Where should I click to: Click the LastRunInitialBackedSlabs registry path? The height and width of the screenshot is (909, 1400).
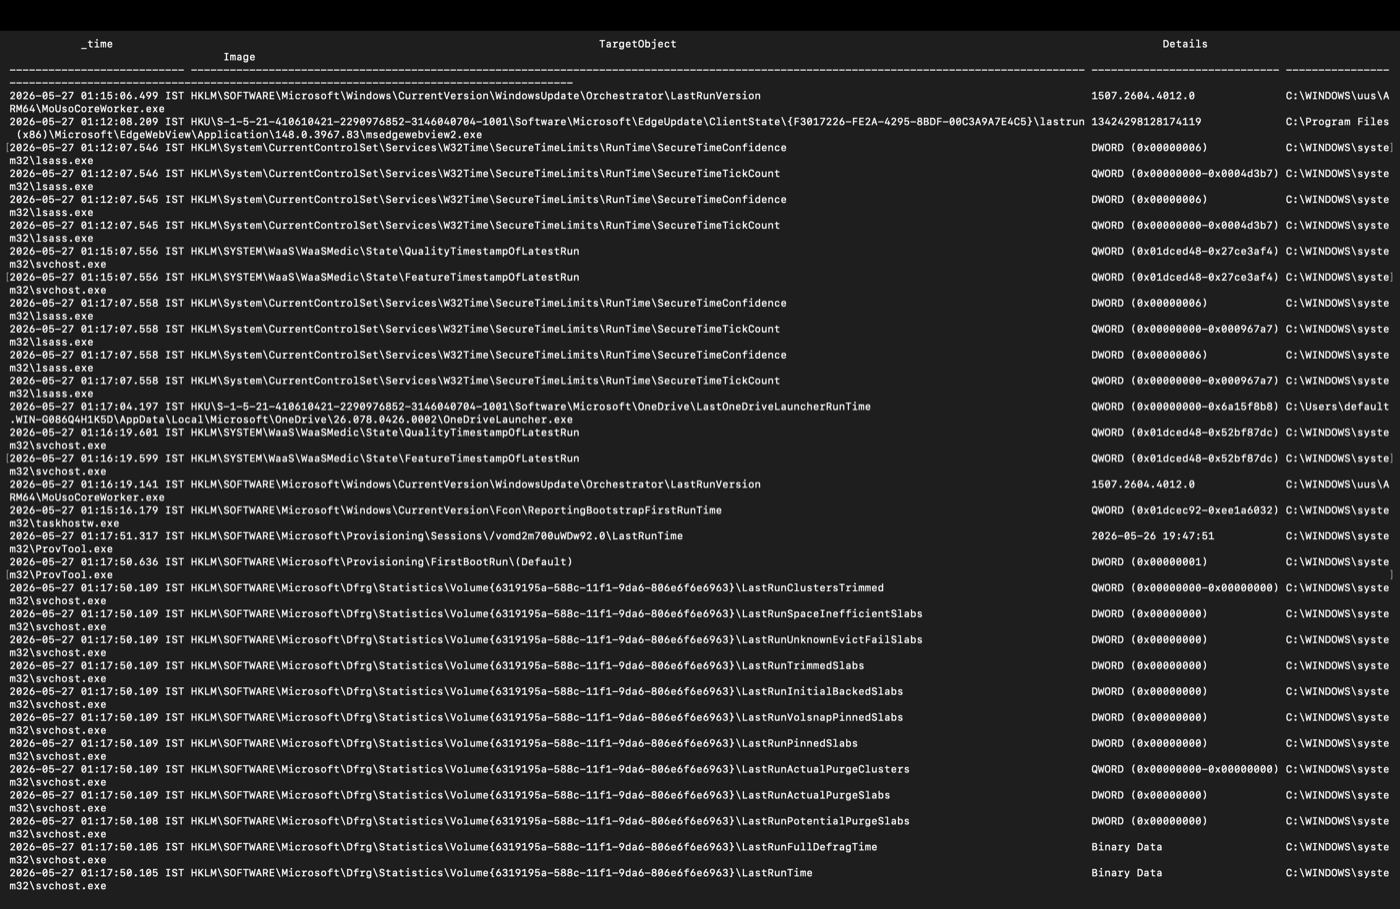click(x=547, y=693)
